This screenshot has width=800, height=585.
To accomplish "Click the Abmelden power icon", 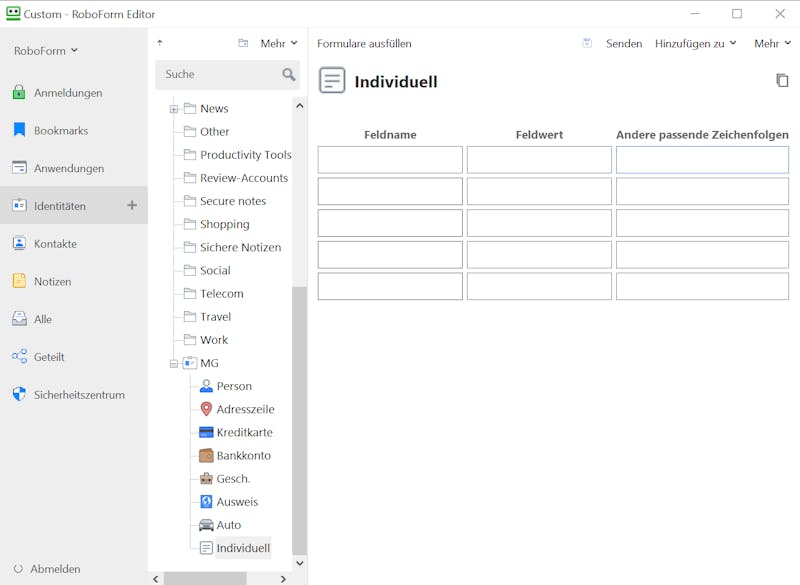I will 18,569.
